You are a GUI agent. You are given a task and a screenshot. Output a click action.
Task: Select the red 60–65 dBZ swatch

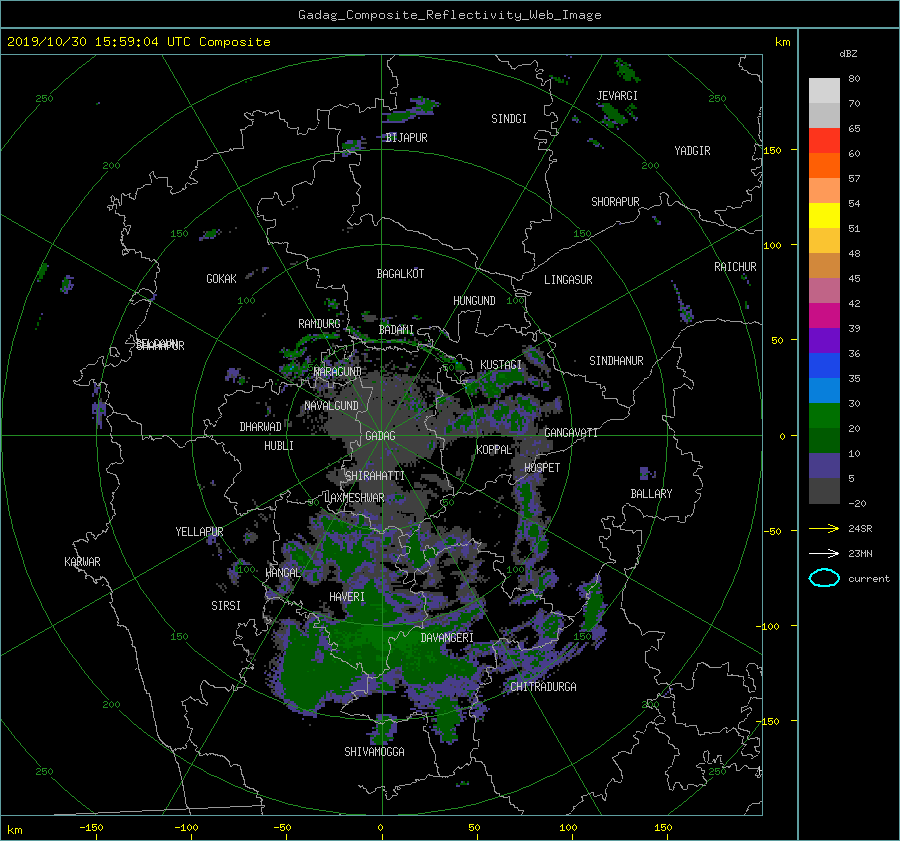[x=824, y=141]
